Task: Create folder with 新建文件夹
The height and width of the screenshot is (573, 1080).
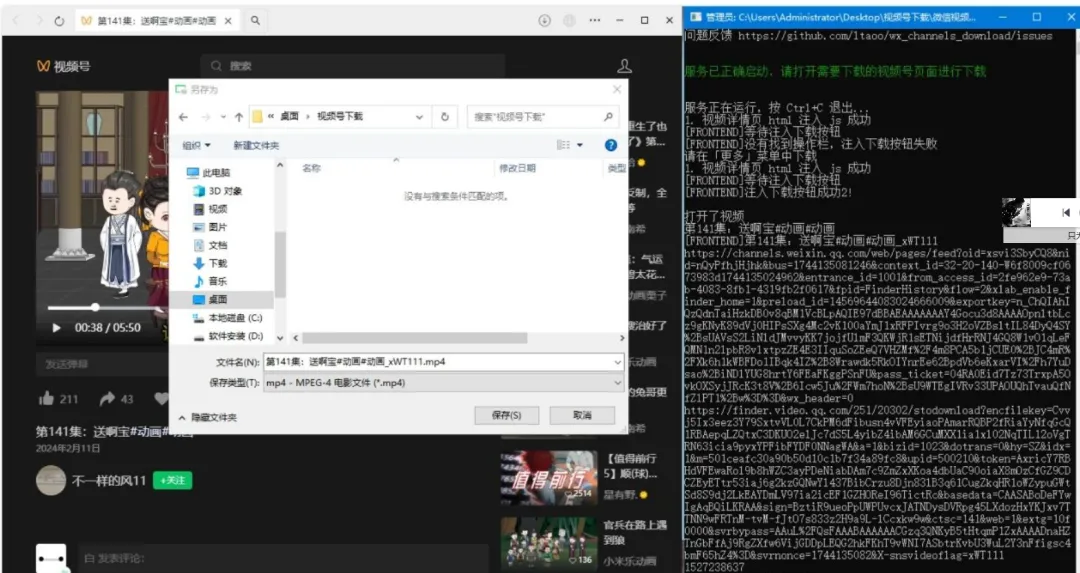Action: pyautogui.click(x=256, y=145)
